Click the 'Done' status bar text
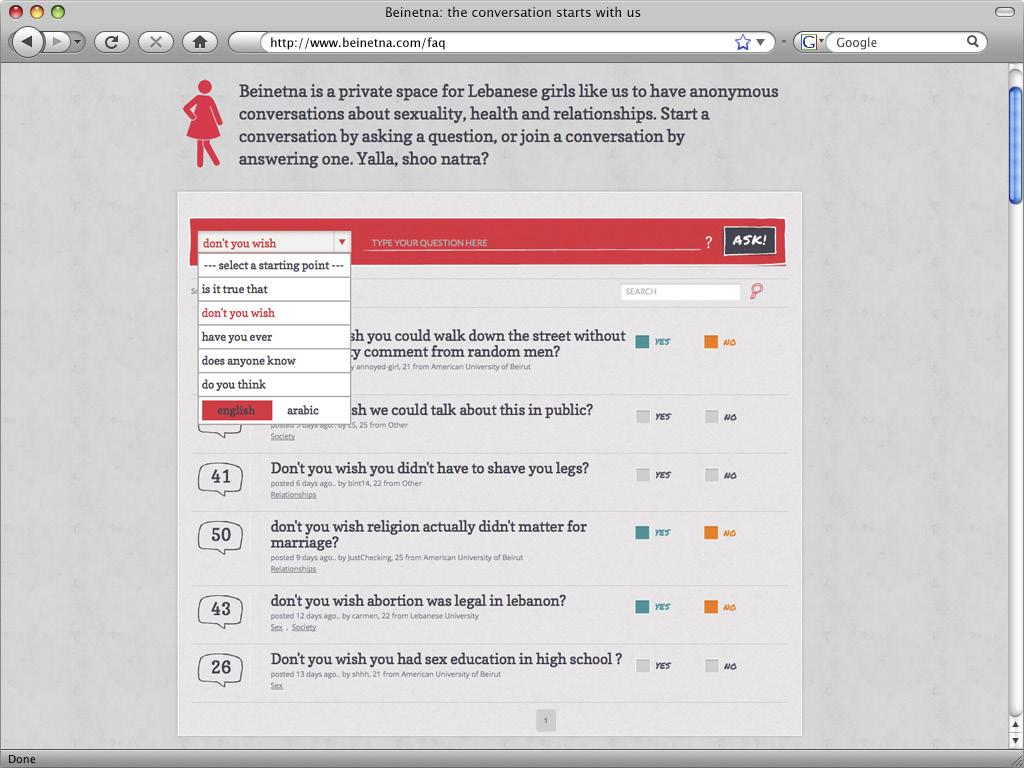1024x768 pixels. [x=22, y=759]
